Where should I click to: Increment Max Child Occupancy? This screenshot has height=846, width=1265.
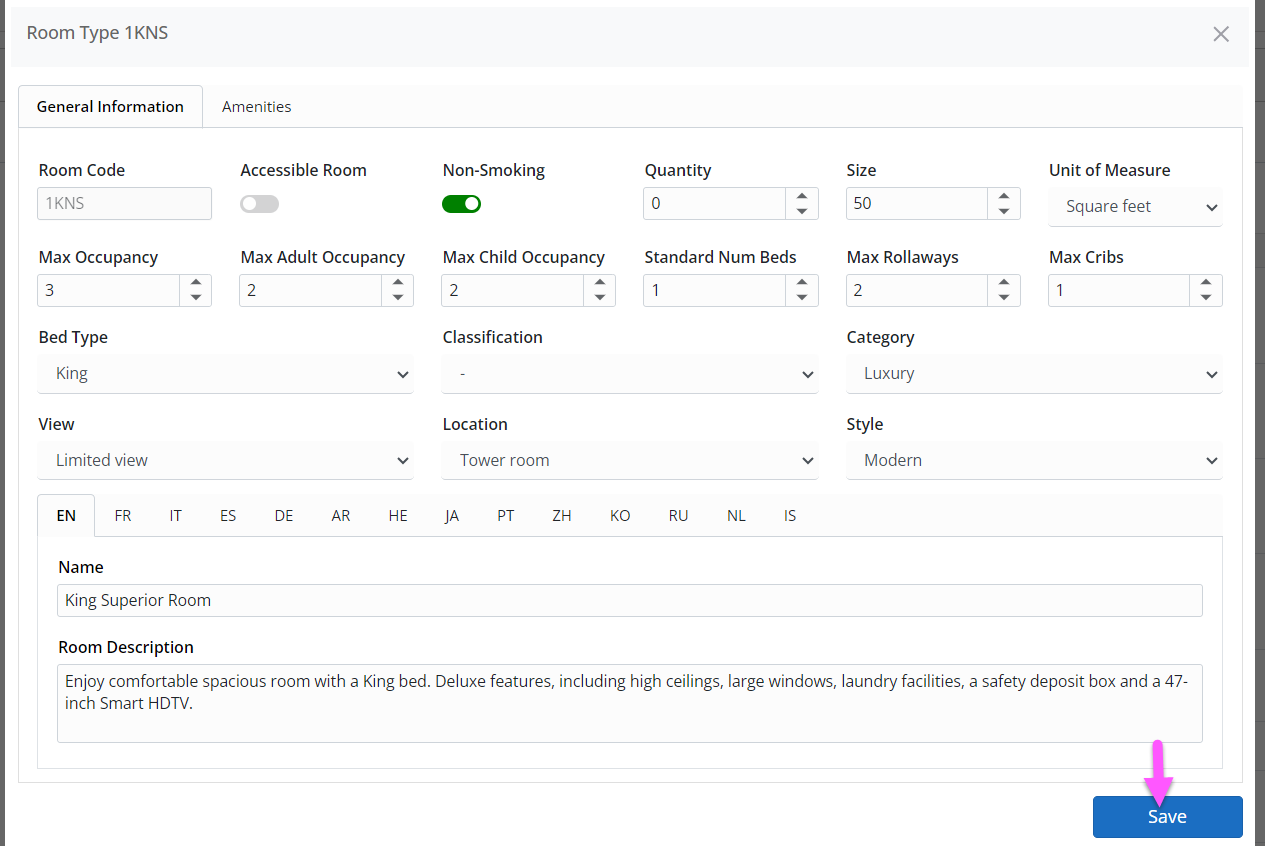599,283
